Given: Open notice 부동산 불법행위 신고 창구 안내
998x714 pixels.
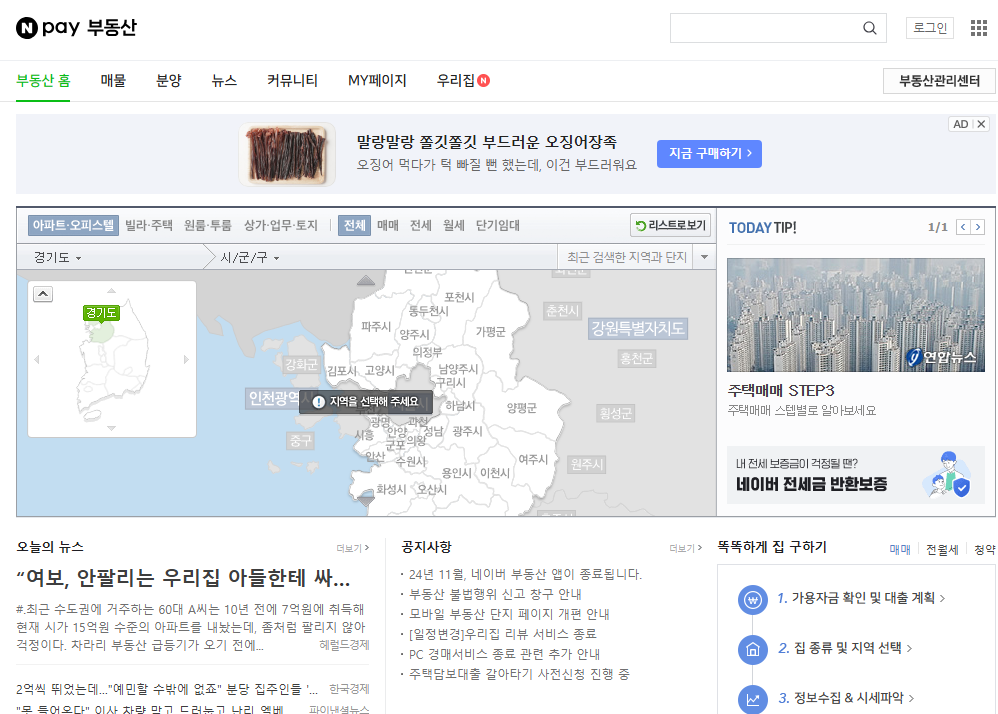Looking at the screenshot, I should (x=495, y=594).
